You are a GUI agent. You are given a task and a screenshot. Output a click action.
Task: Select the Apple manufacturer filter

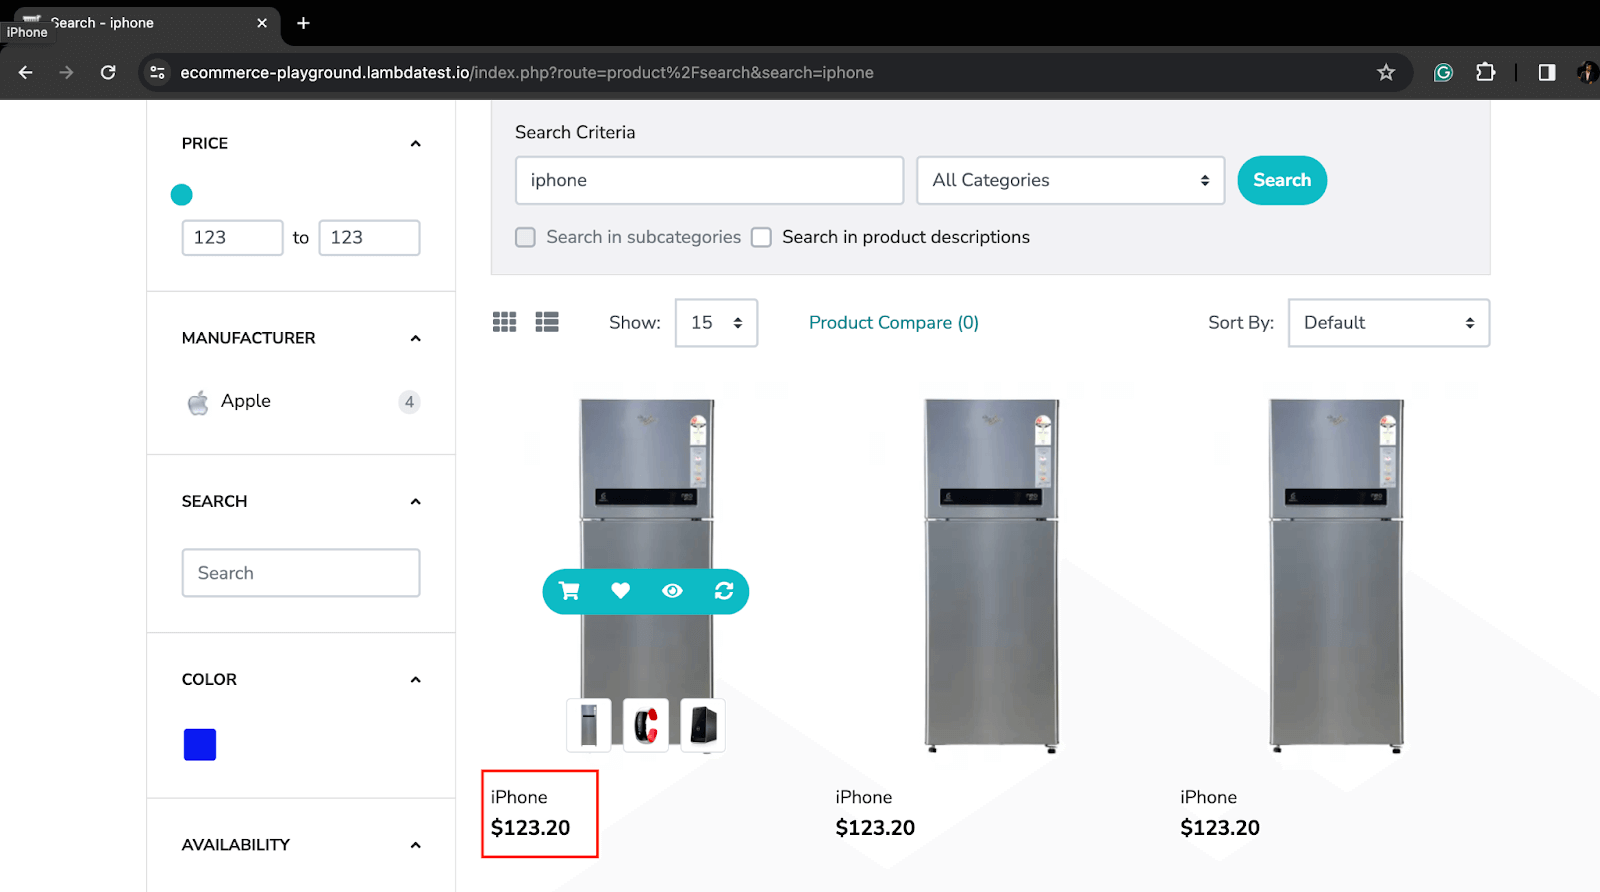[x=246, y=401]
